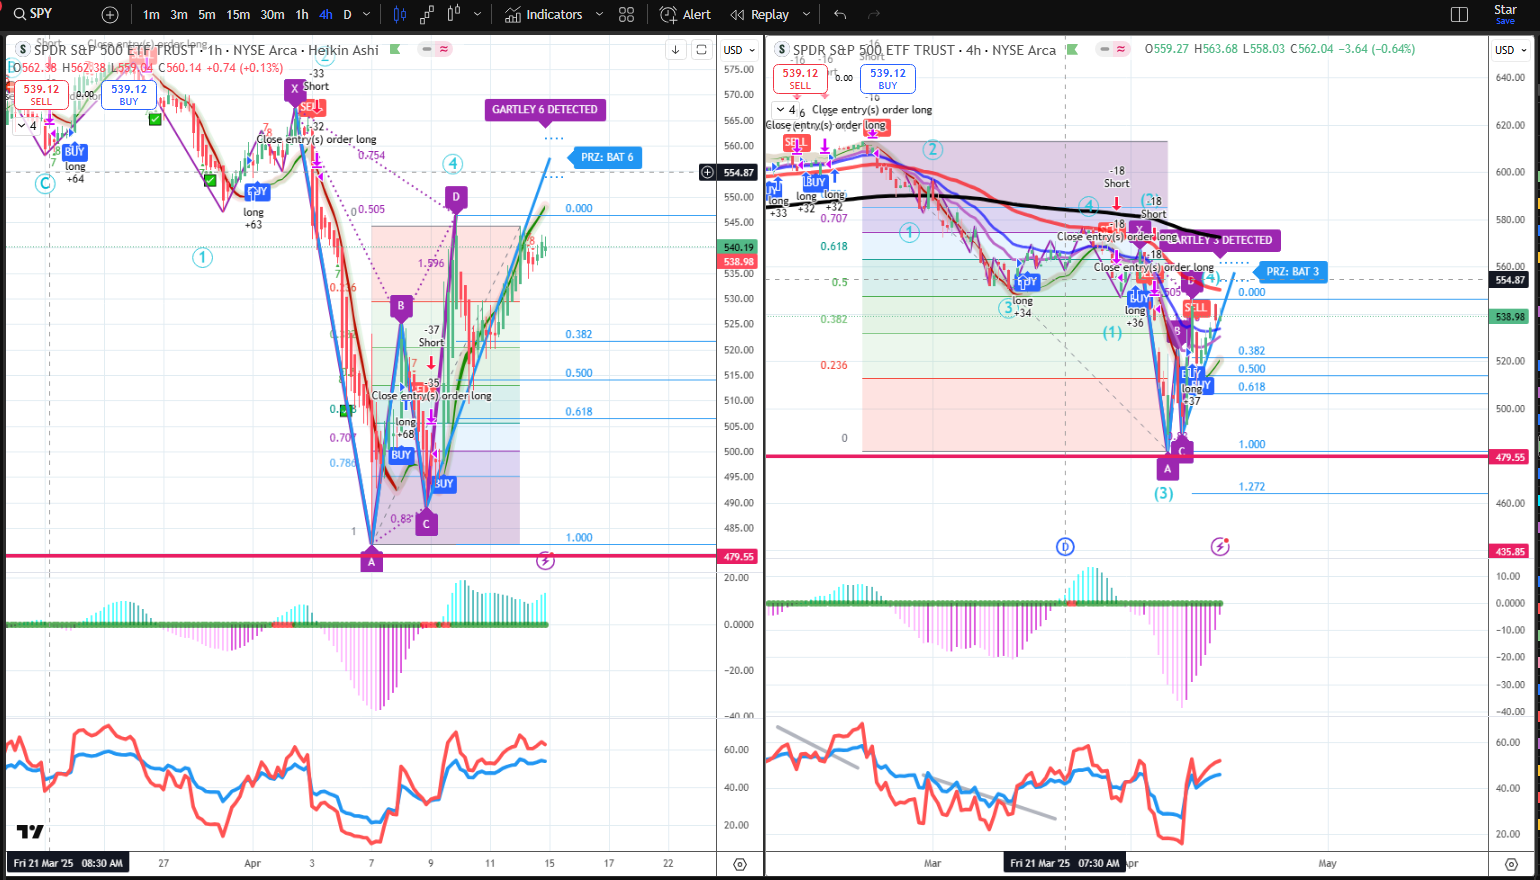The height and width of the screenshot is (880, 1540).
Task: Click the TradingView logo on the 1h chart
Action: tap(30, 832)
